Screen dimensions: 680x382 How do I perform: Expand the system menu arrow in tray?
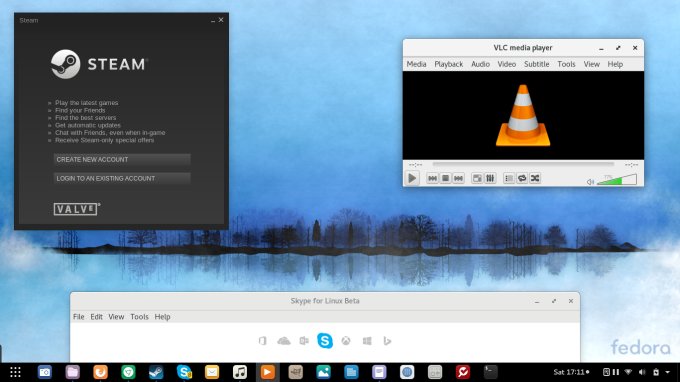pyautogui.click(x=667, y=372)
